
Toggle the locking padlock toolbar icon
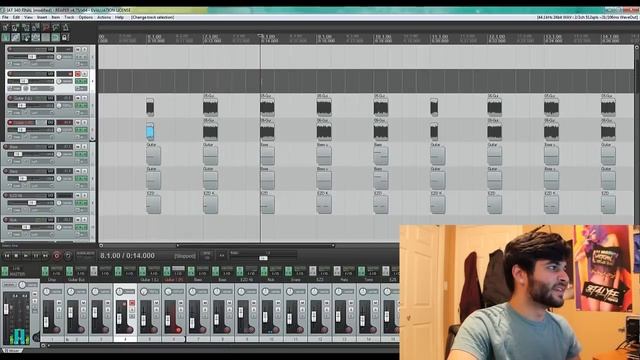65,38
